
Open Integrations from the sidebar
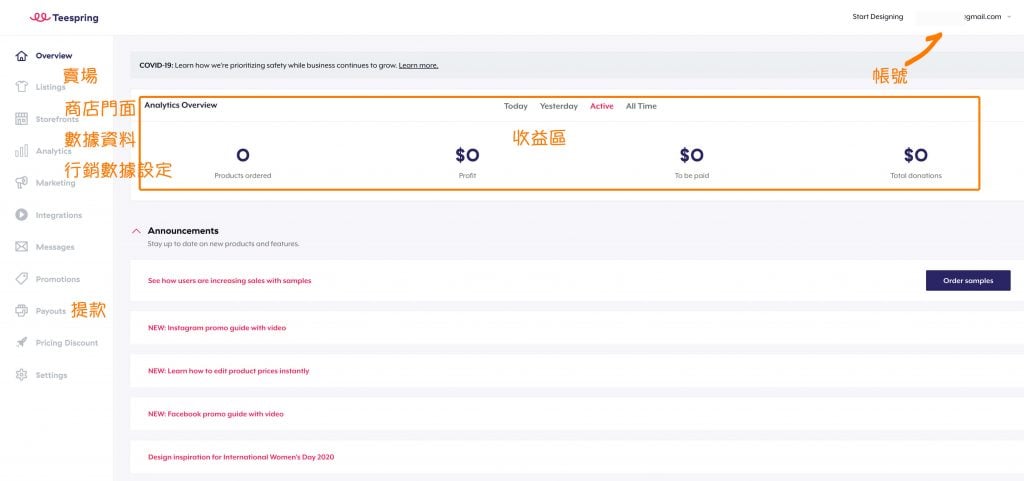pos(59,215)
